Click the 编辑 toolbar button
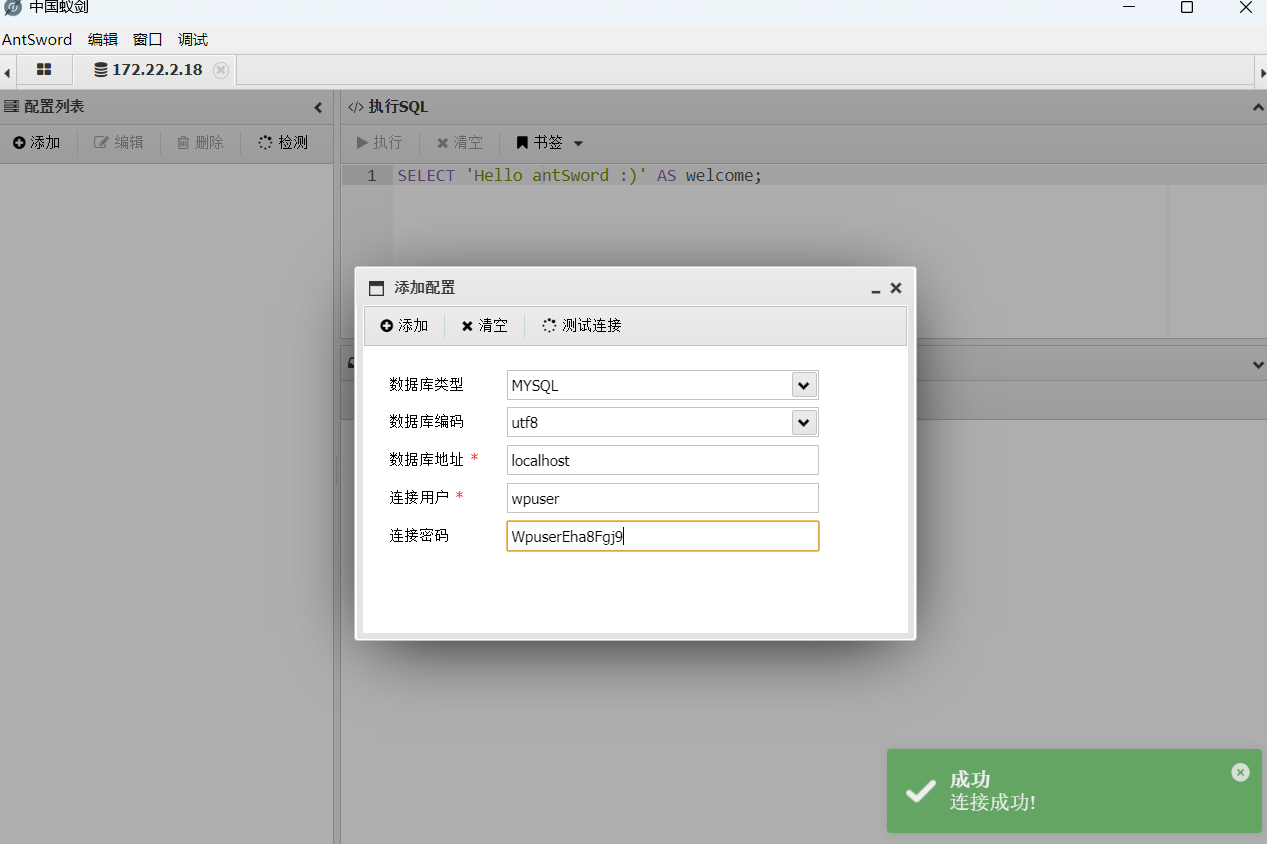1267x844 pixels. [119, 143]
